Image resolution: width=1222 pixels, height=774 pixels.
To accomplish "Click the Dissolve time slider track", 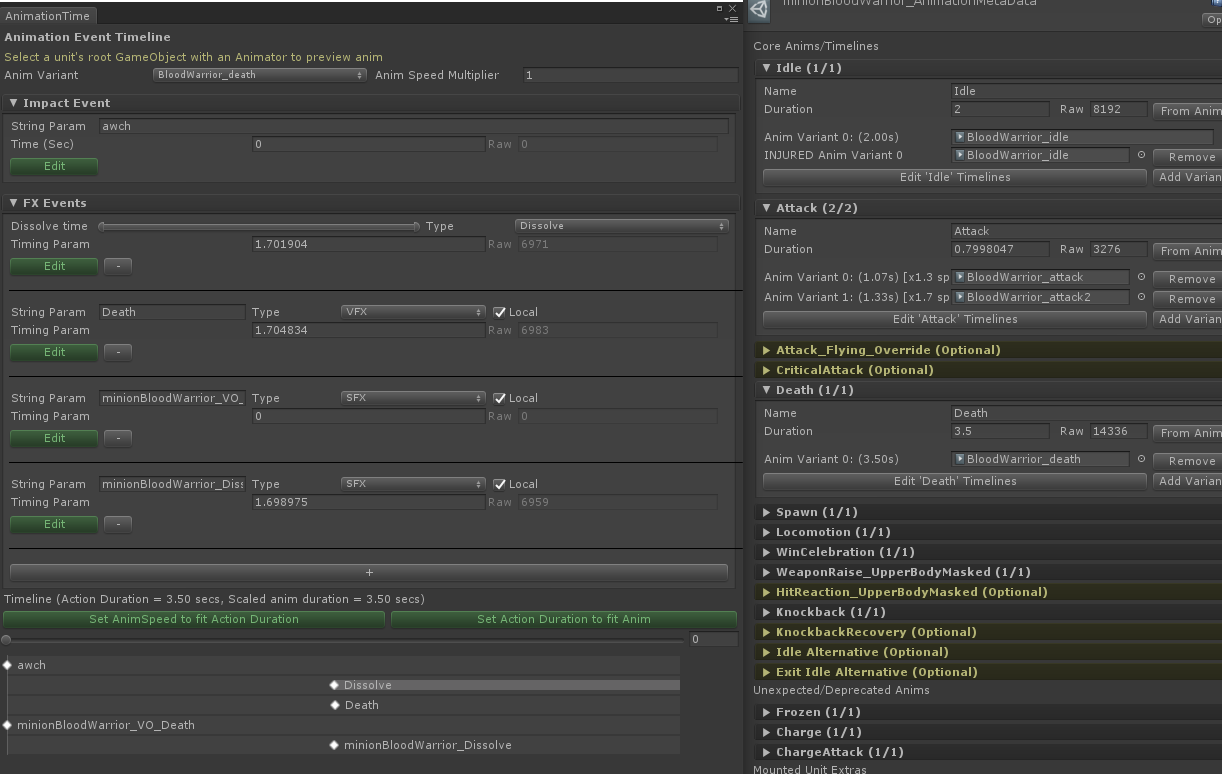I will [x=259, y=227].
